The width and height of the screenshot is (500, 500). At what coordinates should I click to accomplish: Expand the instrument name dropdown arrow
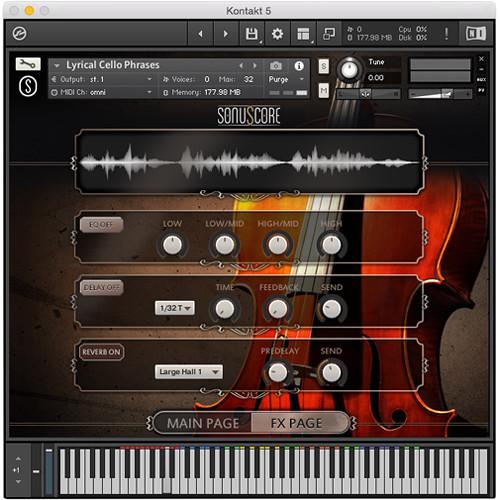pos(57,65)
